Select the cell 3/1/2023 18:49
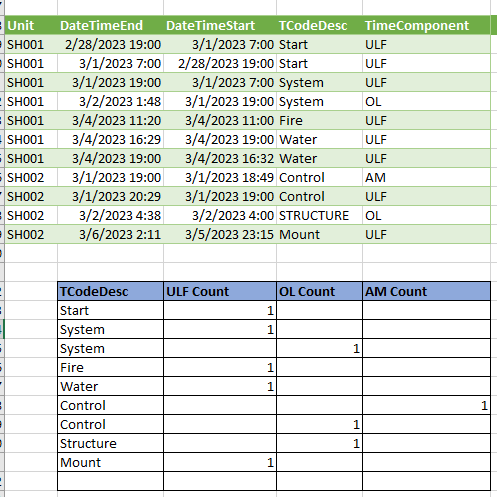This screenshot has width=497, height=497. click(220, 177)
